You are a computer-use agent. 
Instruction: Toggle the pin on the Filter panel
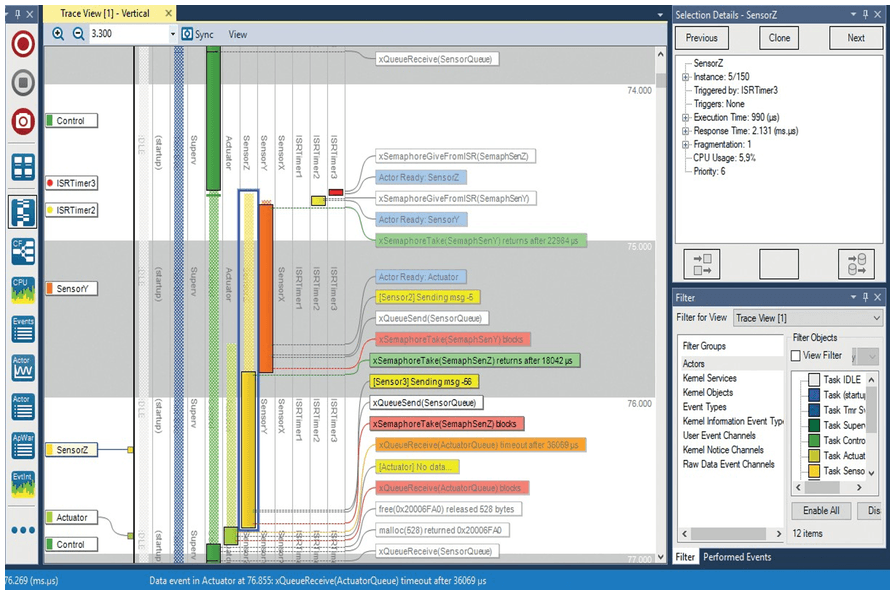point(865,297)
